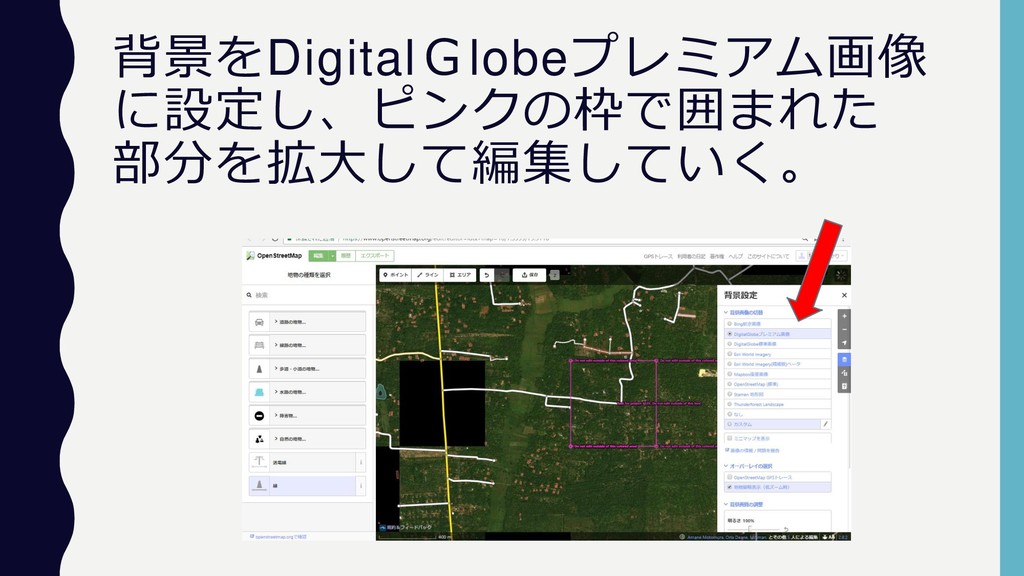
Task: Select Mapbox satellite imagery radio button
Action: 729,374
